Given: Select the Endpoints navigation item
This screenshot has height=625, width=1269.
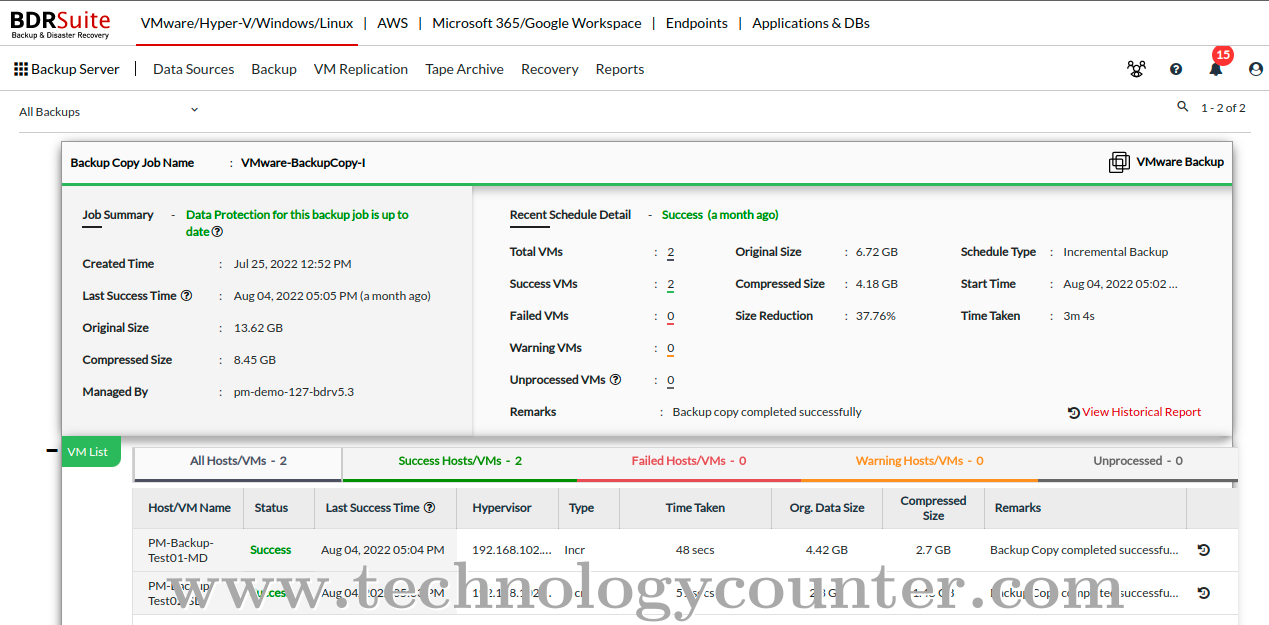Looking at the screenshot, I should (696, 22).
